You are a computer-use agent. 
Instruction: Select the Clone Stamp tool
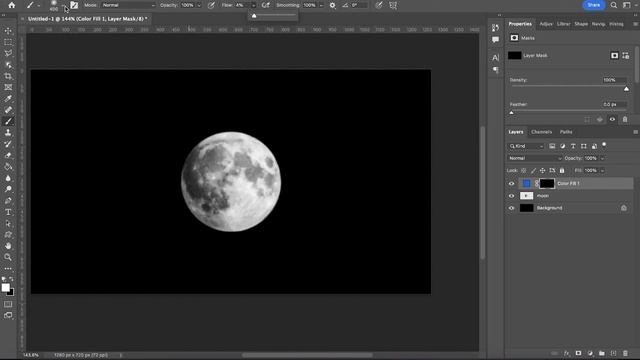pyautogui.click(x=8, y=133)
